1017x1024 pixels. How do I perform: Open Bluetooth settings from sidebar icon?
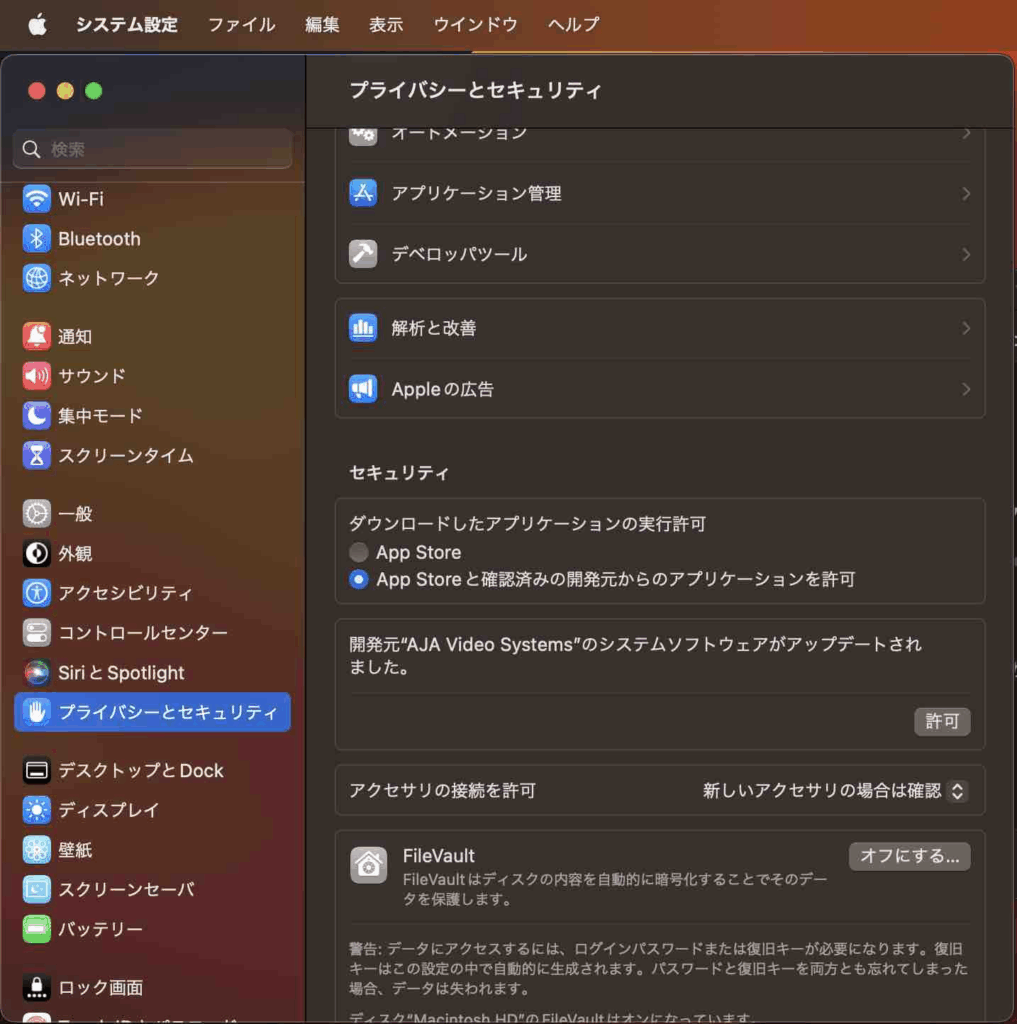point(37,239)
